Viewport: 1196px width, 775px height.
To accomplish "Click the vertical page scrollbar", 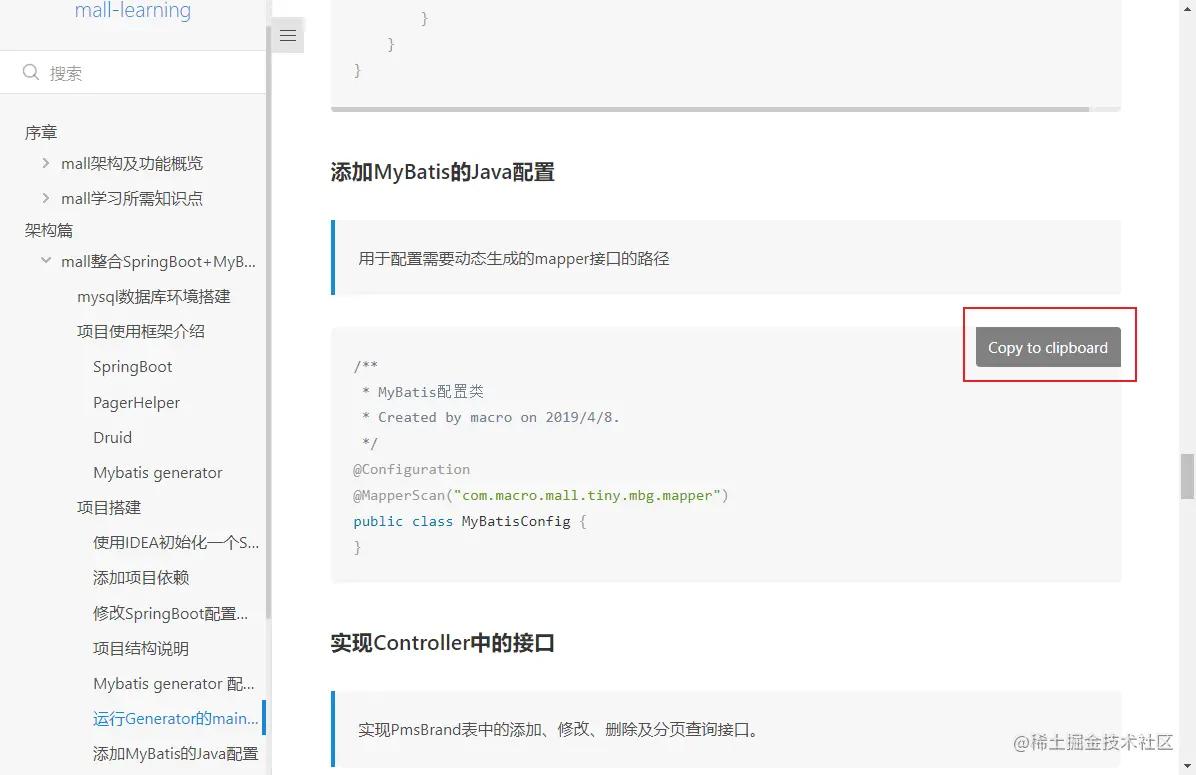I will [x=1187, y=470].
